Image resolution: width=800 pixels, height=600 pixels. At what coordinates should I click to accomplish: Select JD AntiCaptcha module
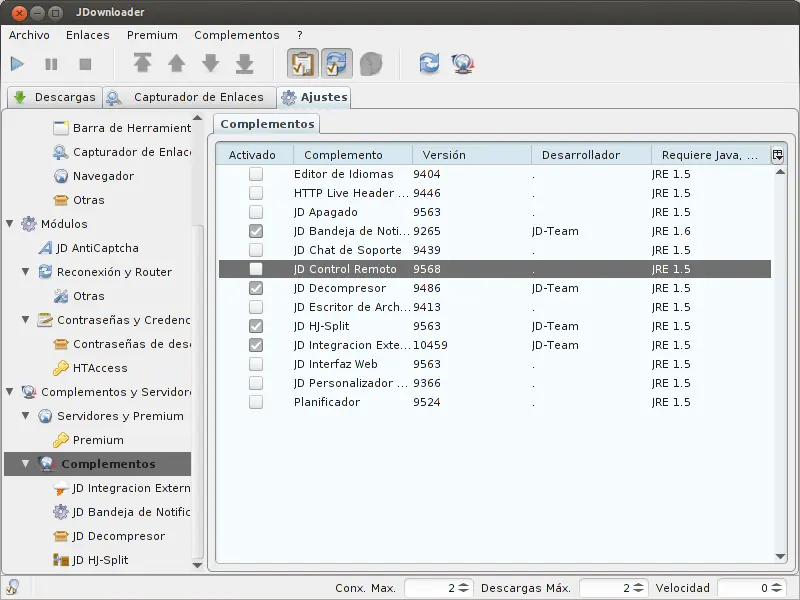(x=89, y=248)
